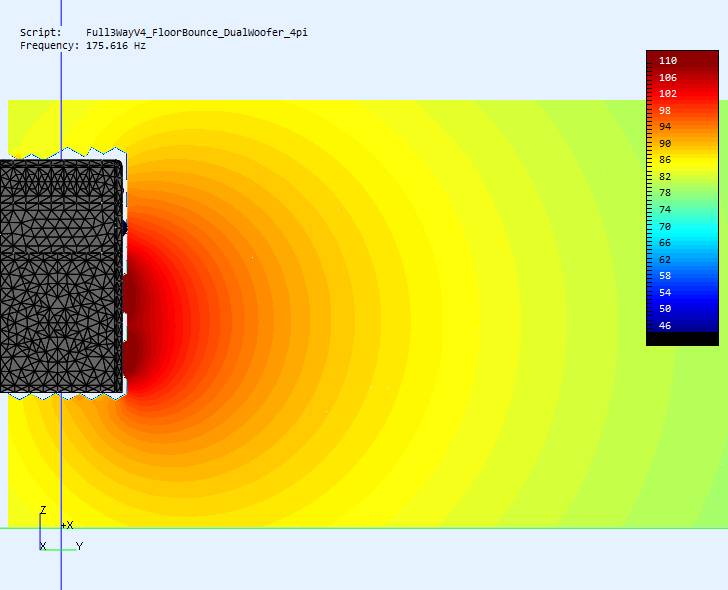Click the +X label of coordinate triad
Image resolution: width=728 pixels, height=590 pixels.
[67, 525]
